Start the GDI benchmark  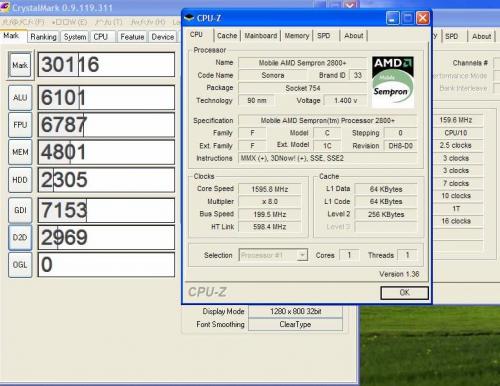click(20, 210)
